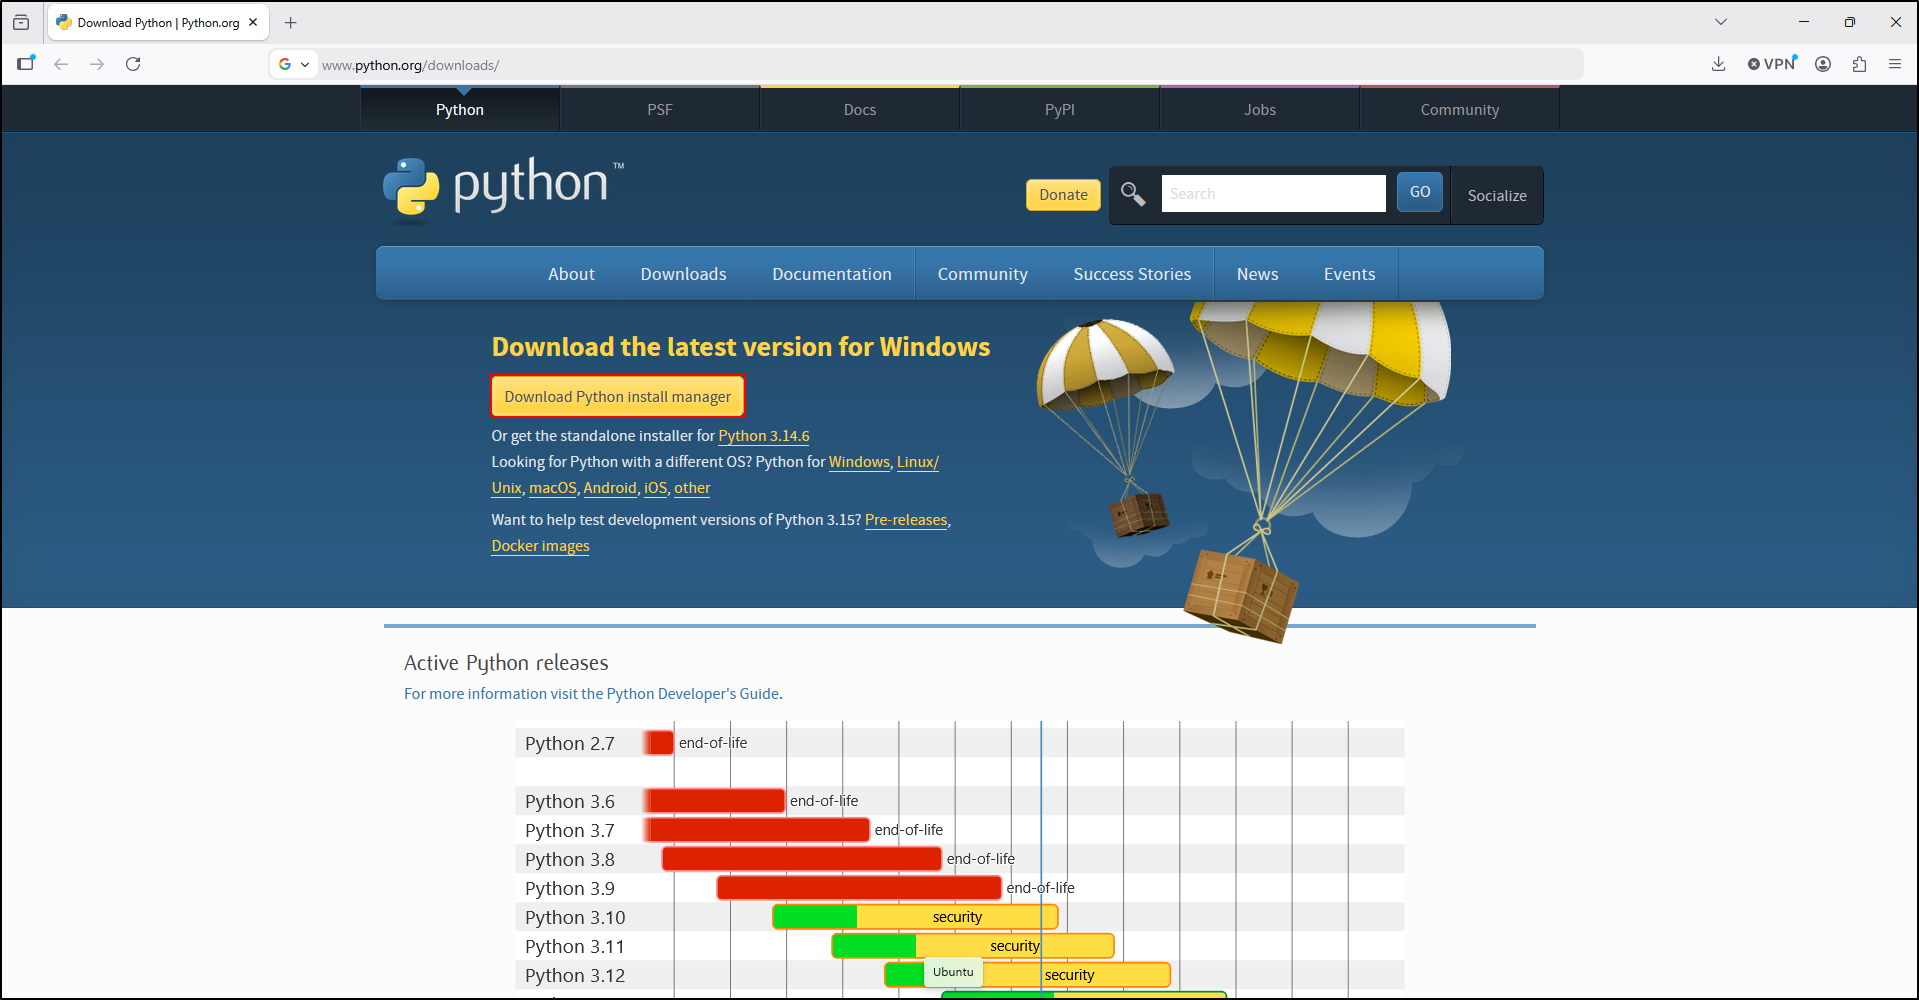Open the Python 3.14.6 standalone installer link
The image size is (1919, 1000).
764,436
